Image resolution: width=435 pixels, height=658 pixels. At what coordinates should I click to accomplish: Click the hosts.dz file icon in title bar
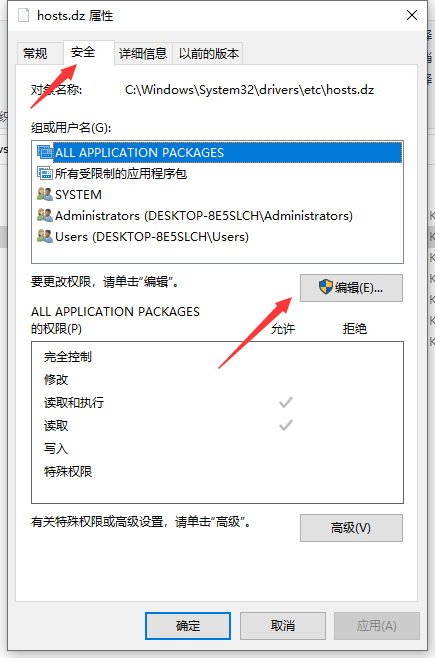[x=23, y=16]
